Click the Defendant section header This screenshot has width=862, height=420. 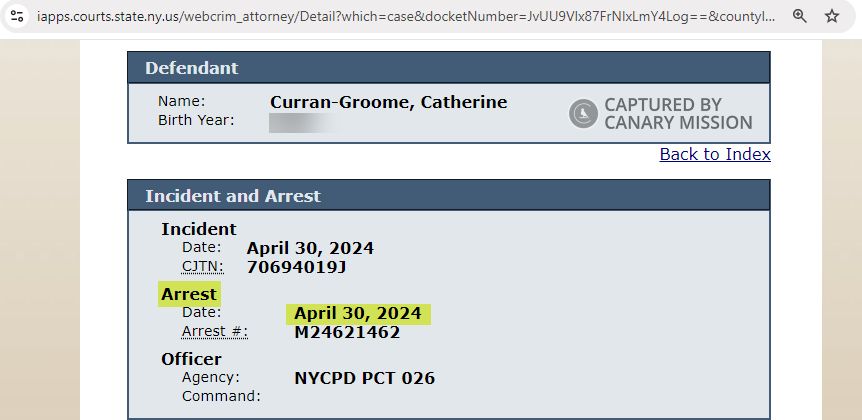pyautogui.click(x=192, y=68)
